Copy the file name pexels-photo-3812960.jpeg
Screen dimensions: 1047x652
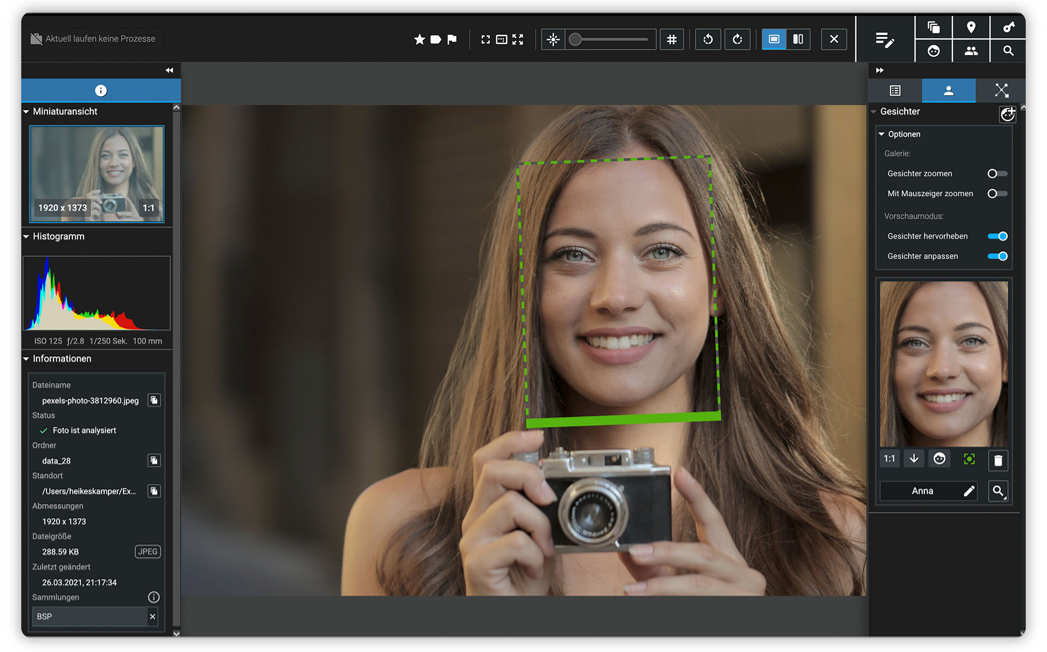(x=154, y=400)
